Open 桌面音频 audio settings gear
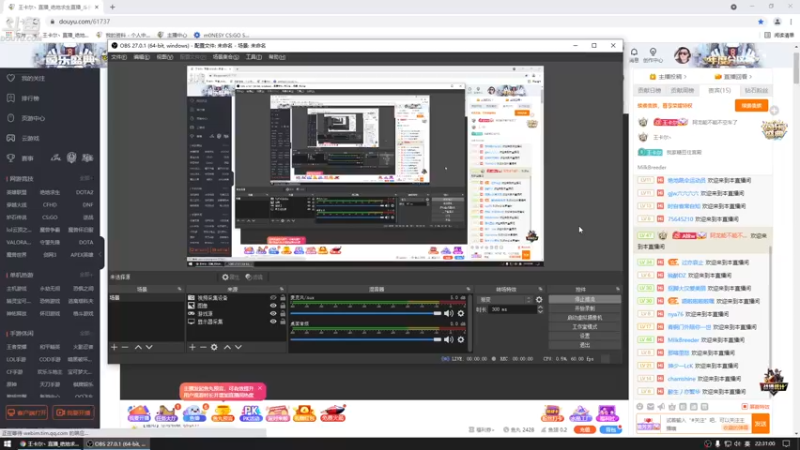 461,339
